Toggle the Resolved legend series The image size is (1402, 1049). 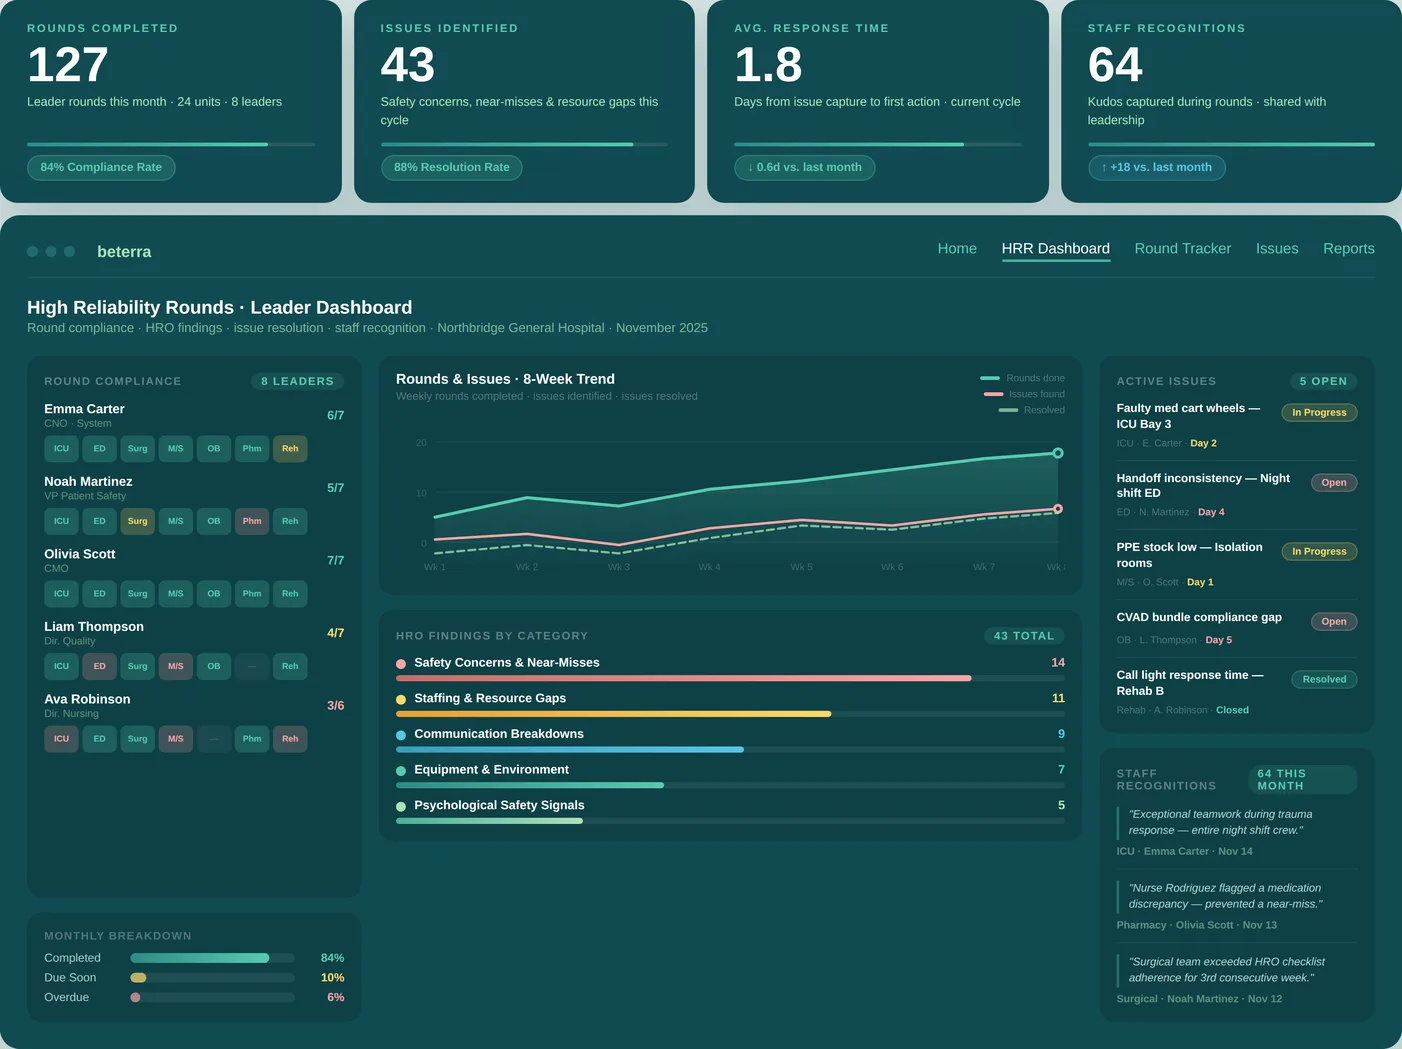(x=1032, y=409)
